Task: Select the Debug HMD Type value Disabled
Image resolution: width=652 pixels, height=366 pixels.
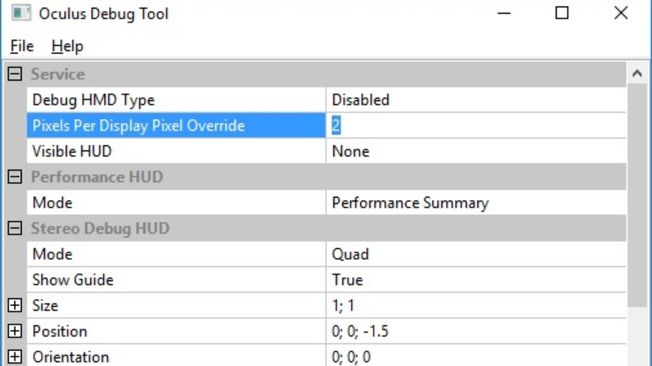Action: (476, 100)
